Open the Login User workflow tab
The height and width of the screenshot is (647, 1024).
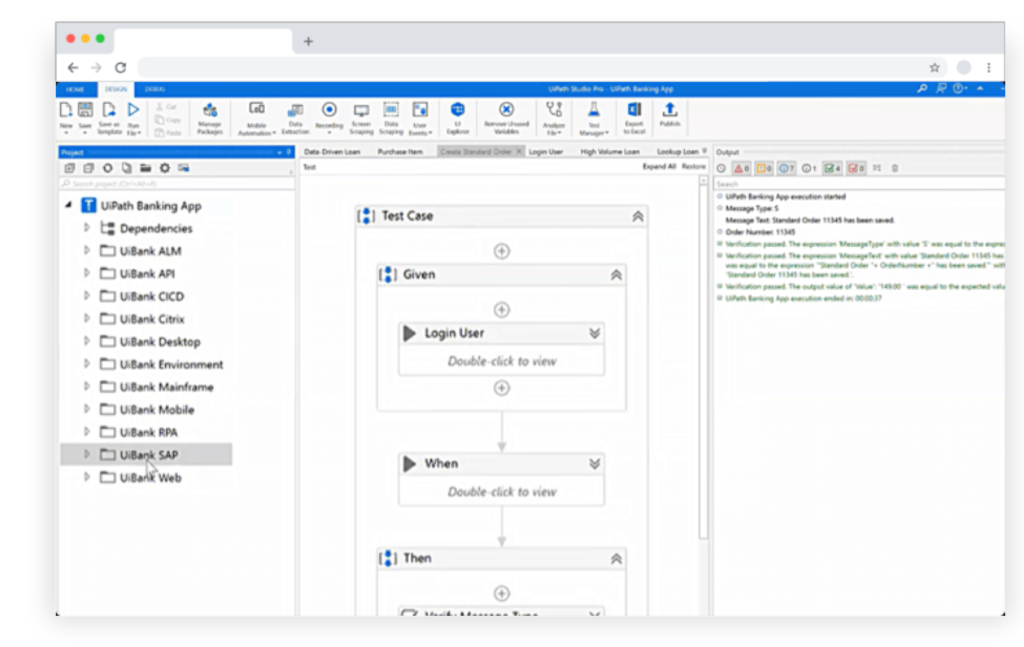546,151
